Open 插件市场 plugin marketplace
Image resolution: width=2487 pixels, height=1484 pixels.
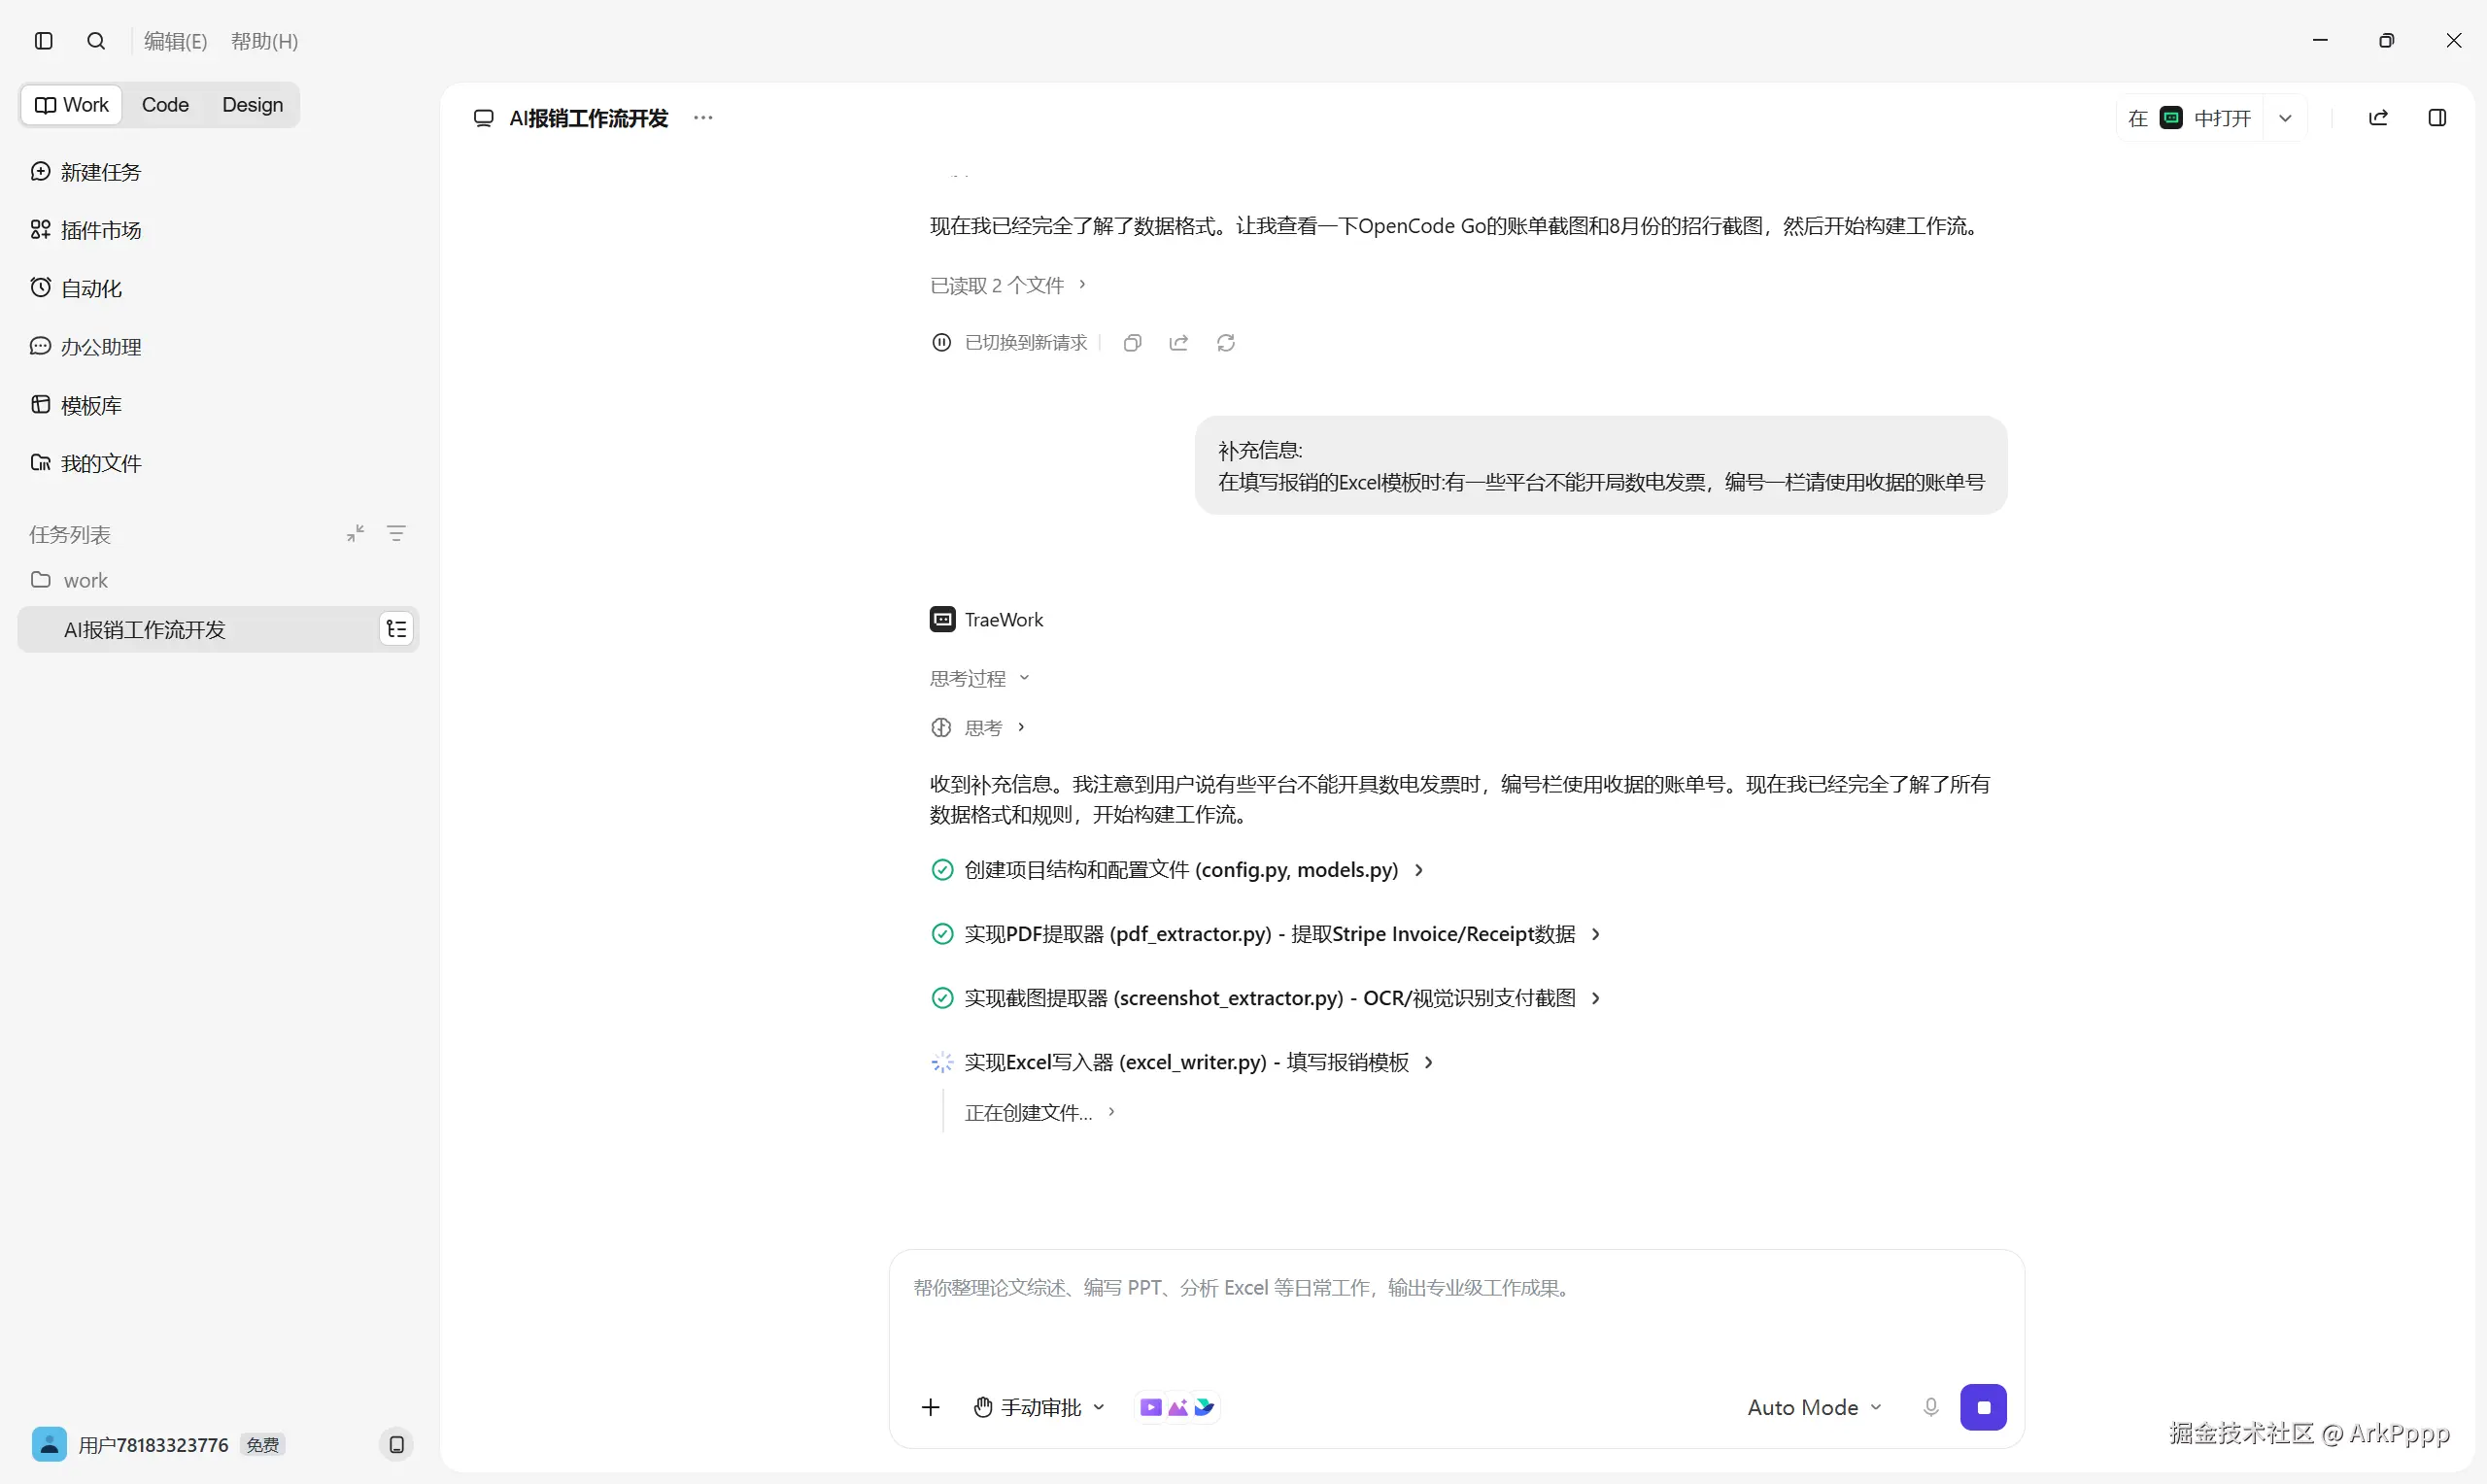tap(86, 230)
